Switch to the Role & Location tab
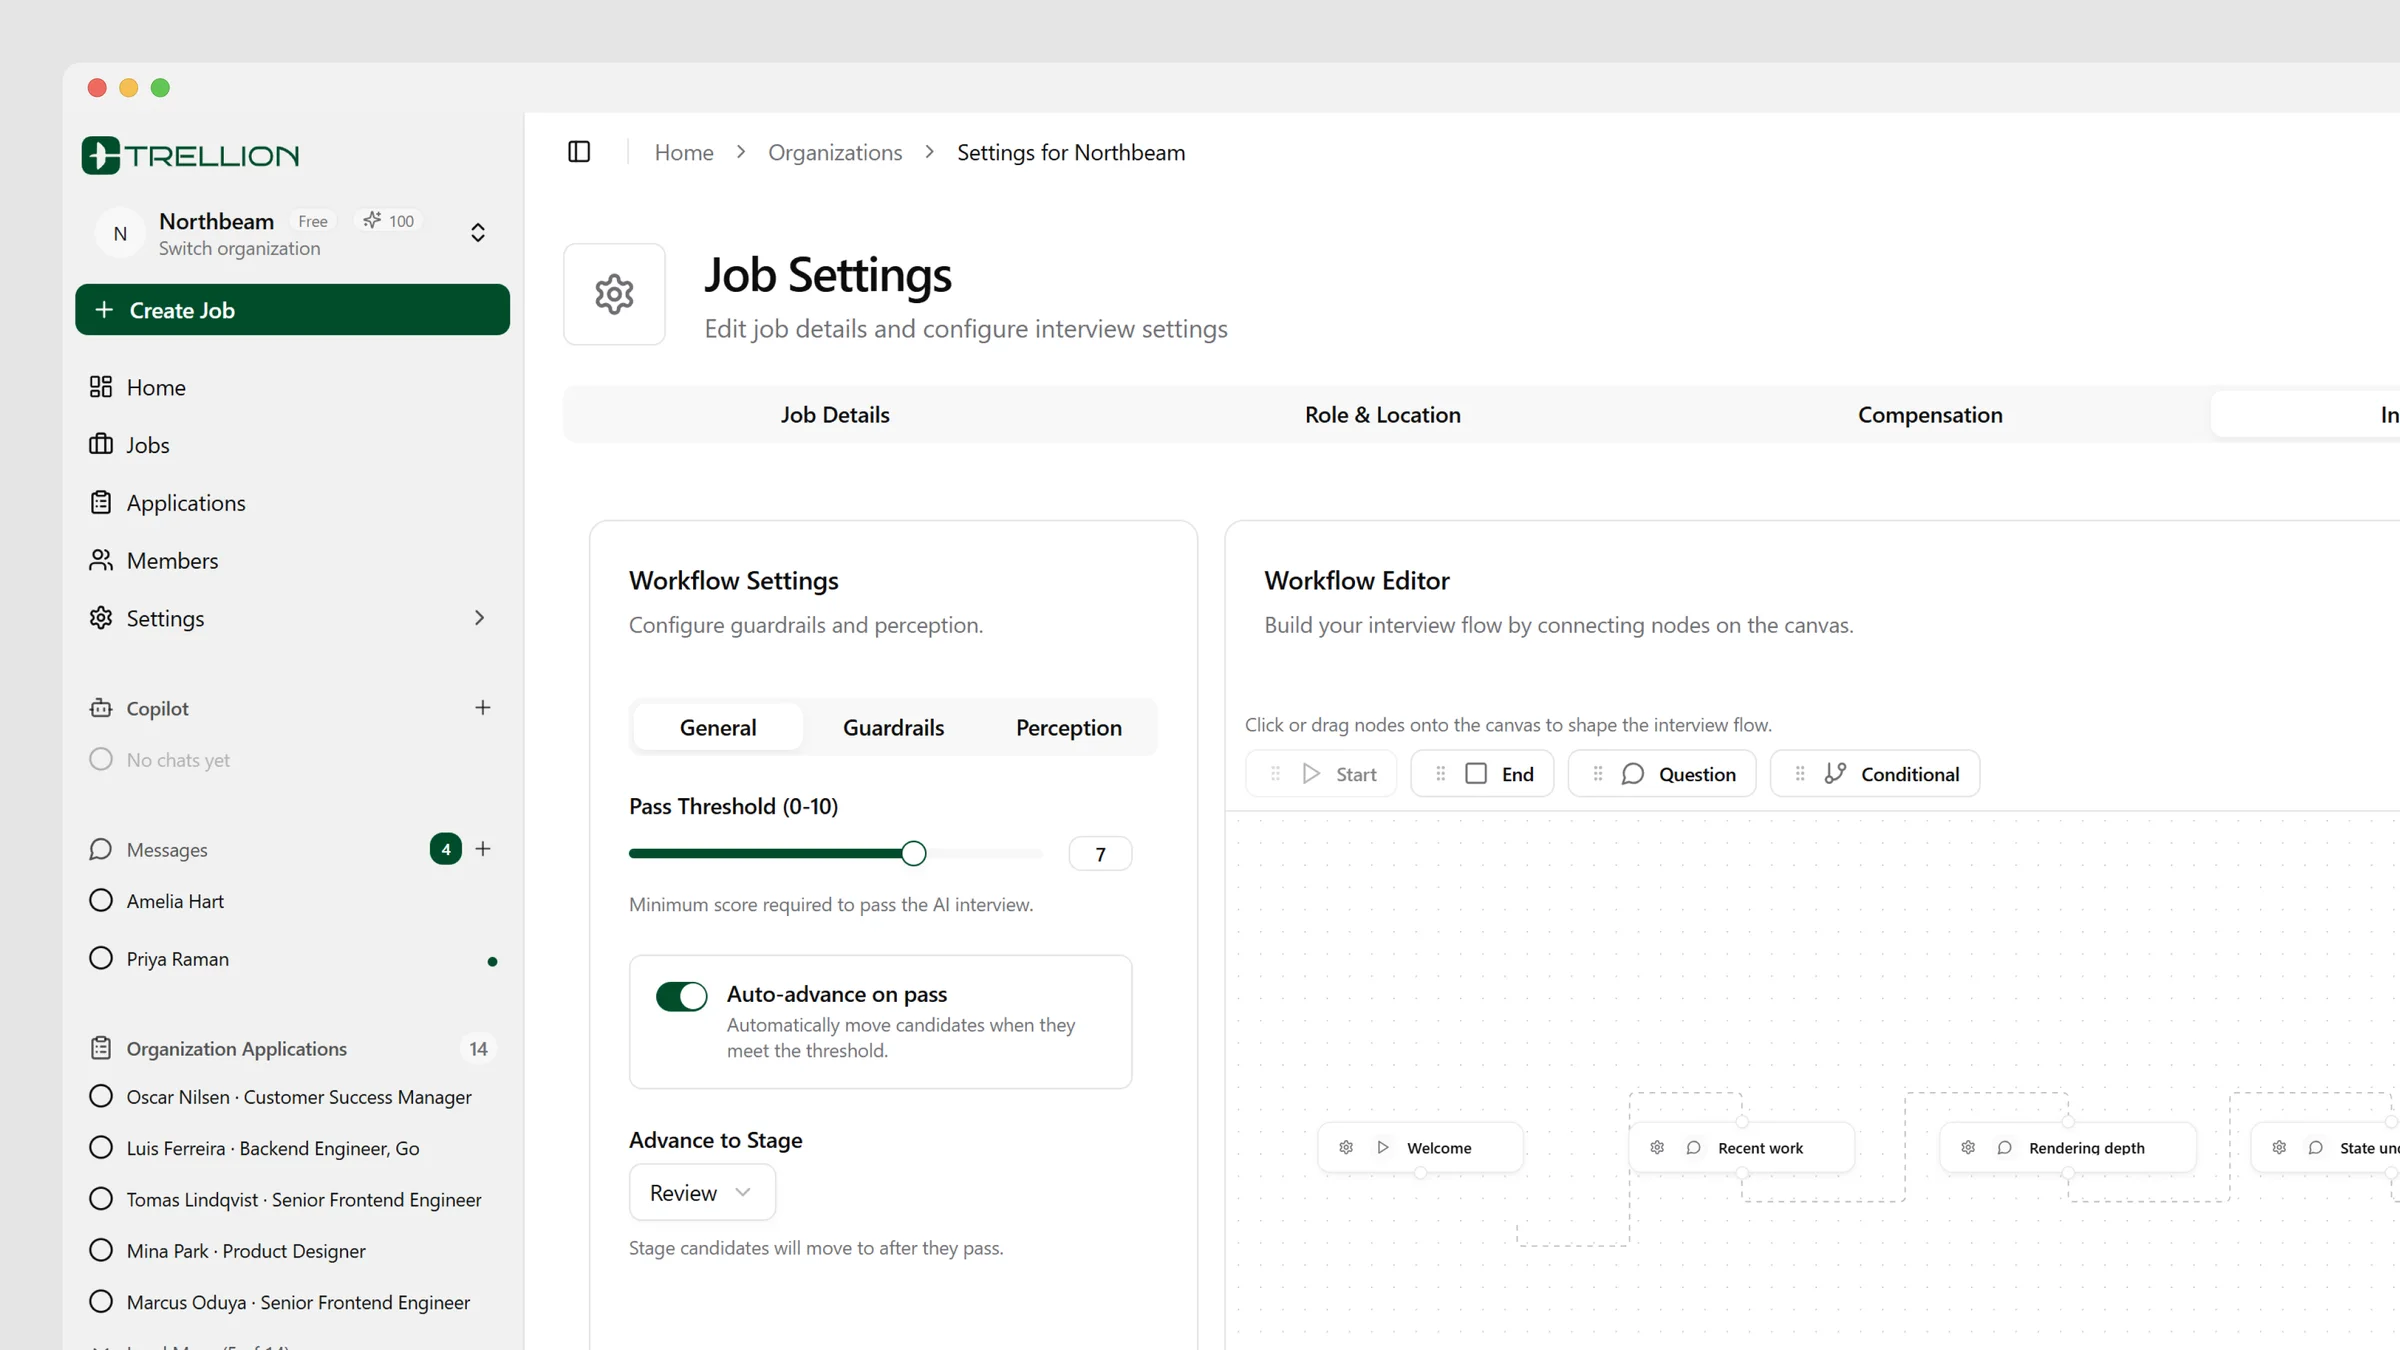The image size is (2400, 1350). [1382, 415]
